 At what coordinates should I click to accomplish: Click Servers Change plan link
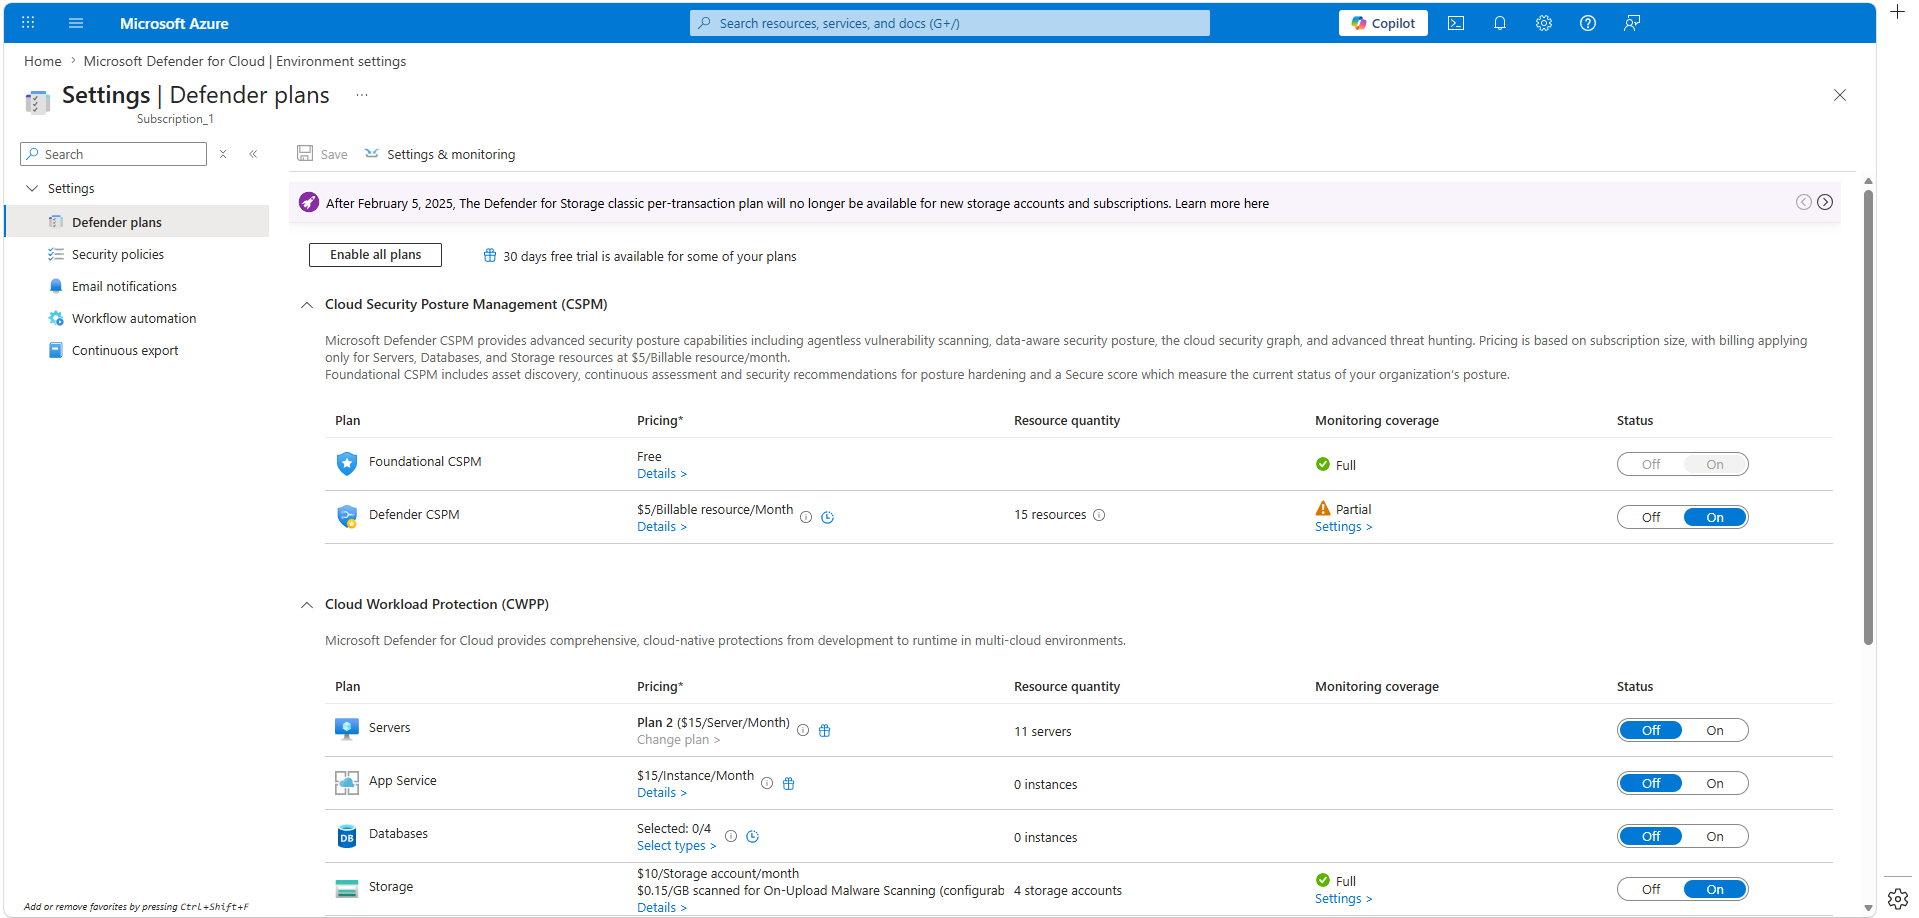[678, 740]
